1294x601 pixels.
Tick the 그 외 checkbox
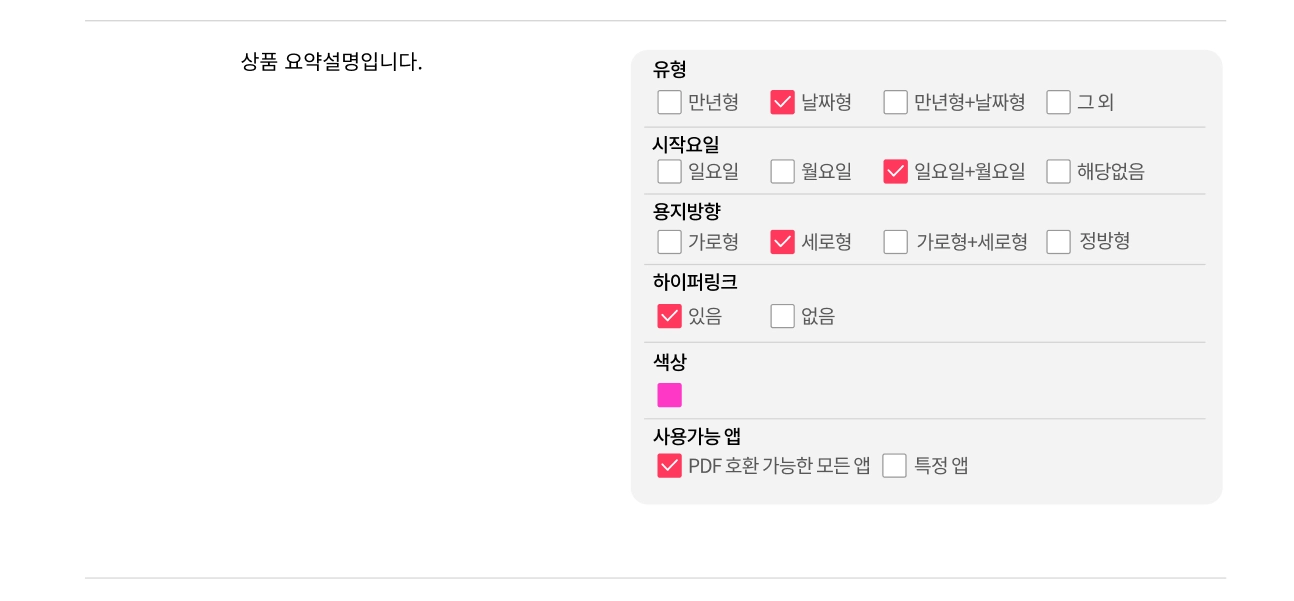pyautogui.click(x=1058, y=102)
